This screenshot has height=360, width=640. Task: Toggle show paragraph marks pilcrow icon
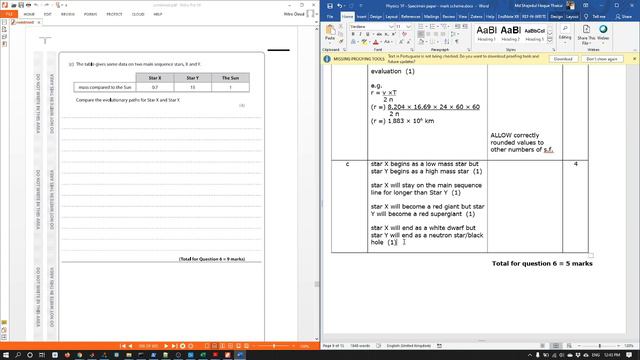457,42
